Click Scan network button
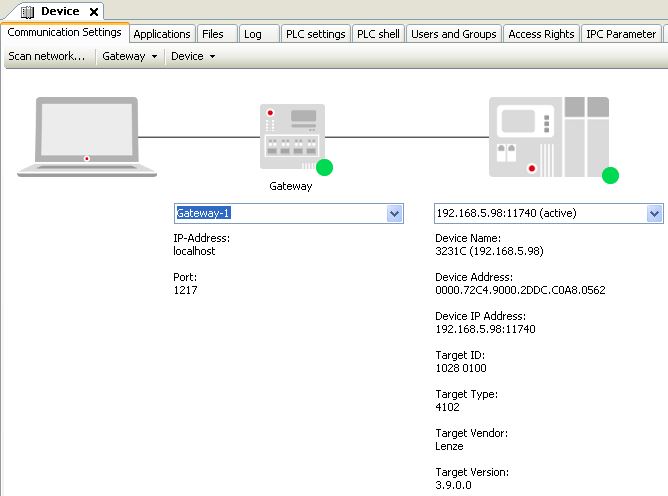Viewport: 668px width, 496px height. click(x=46, y=56)
